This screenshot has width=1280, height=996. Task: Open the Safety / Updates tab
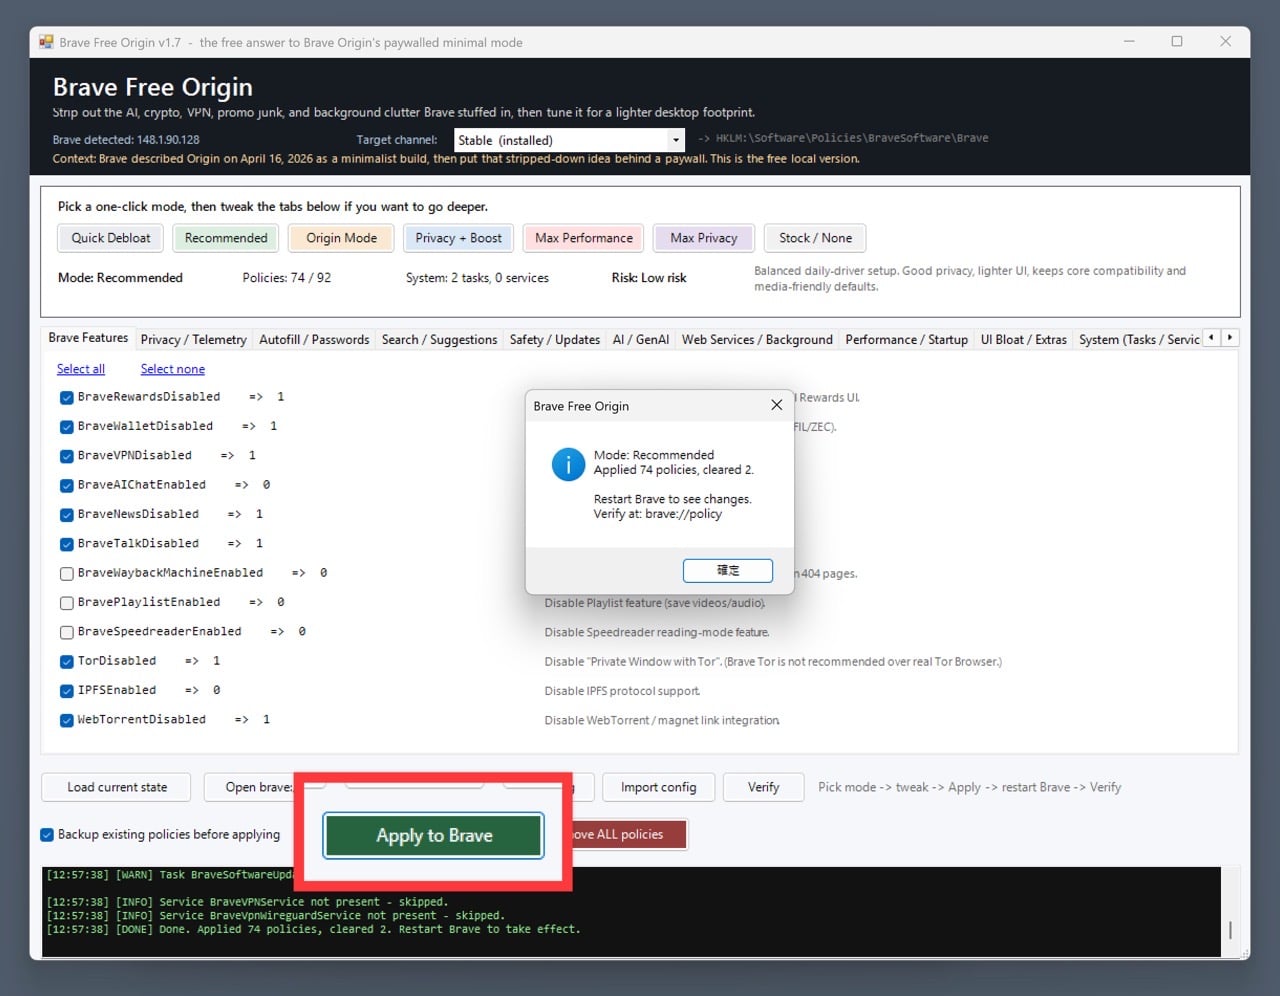(x=555, y=340)
